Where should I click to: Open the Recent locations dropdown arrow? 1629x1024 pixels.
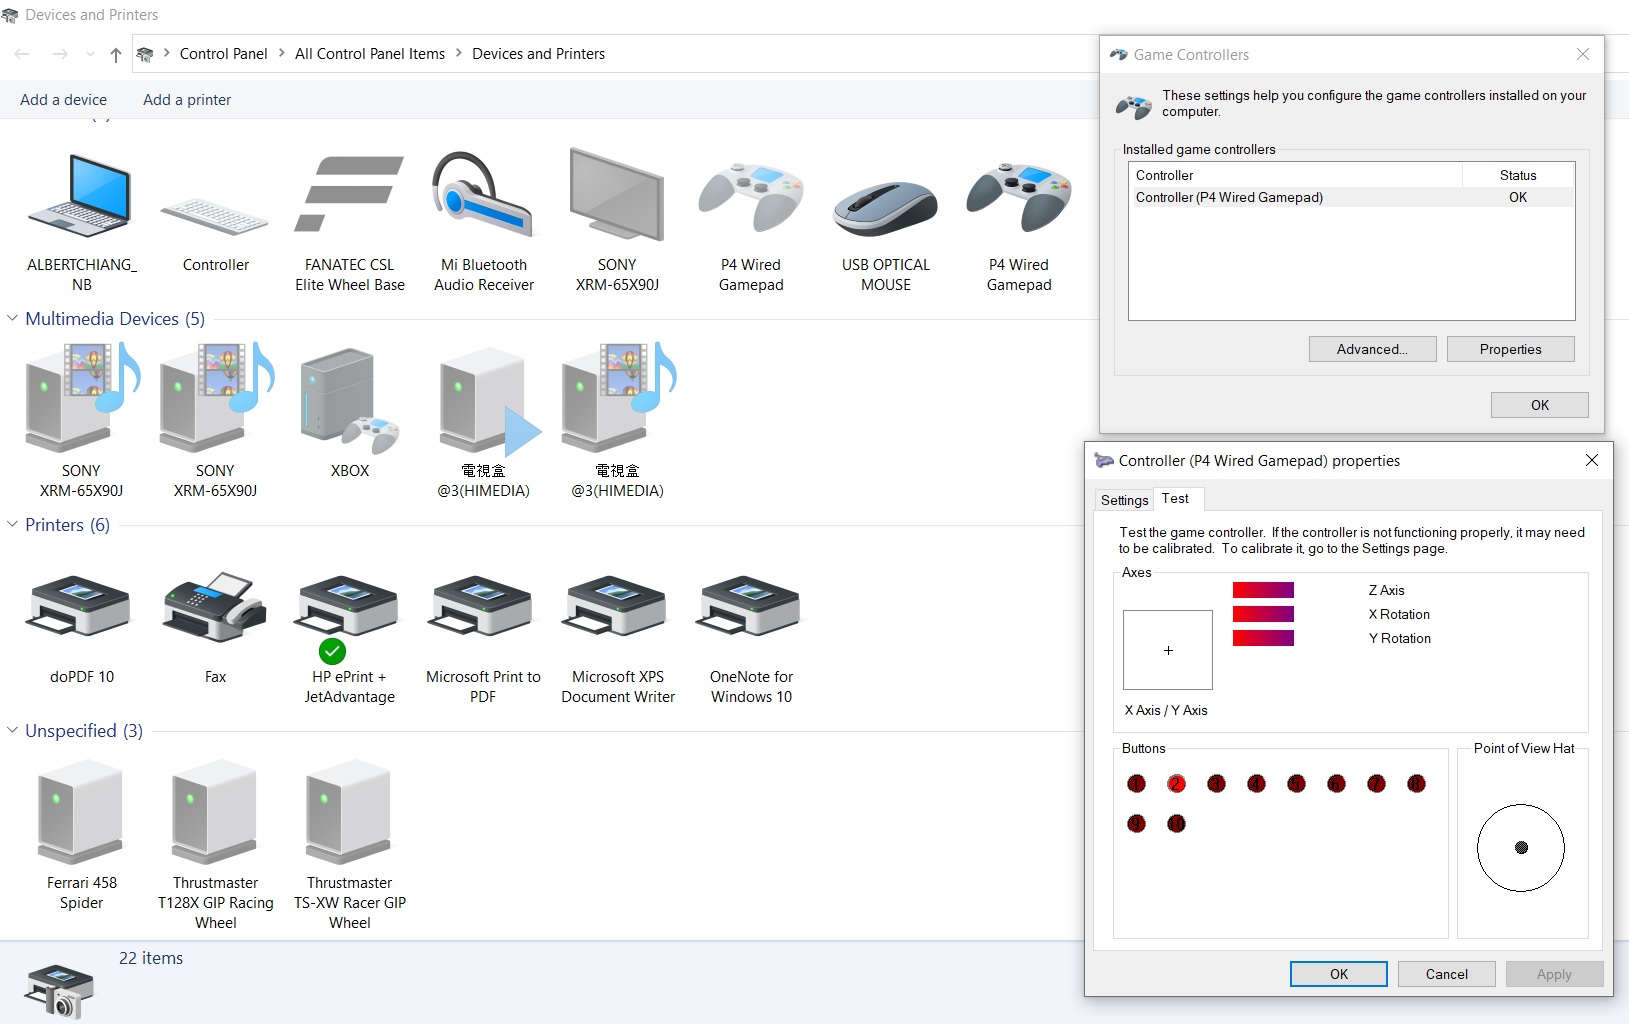[x=90, y=54]
